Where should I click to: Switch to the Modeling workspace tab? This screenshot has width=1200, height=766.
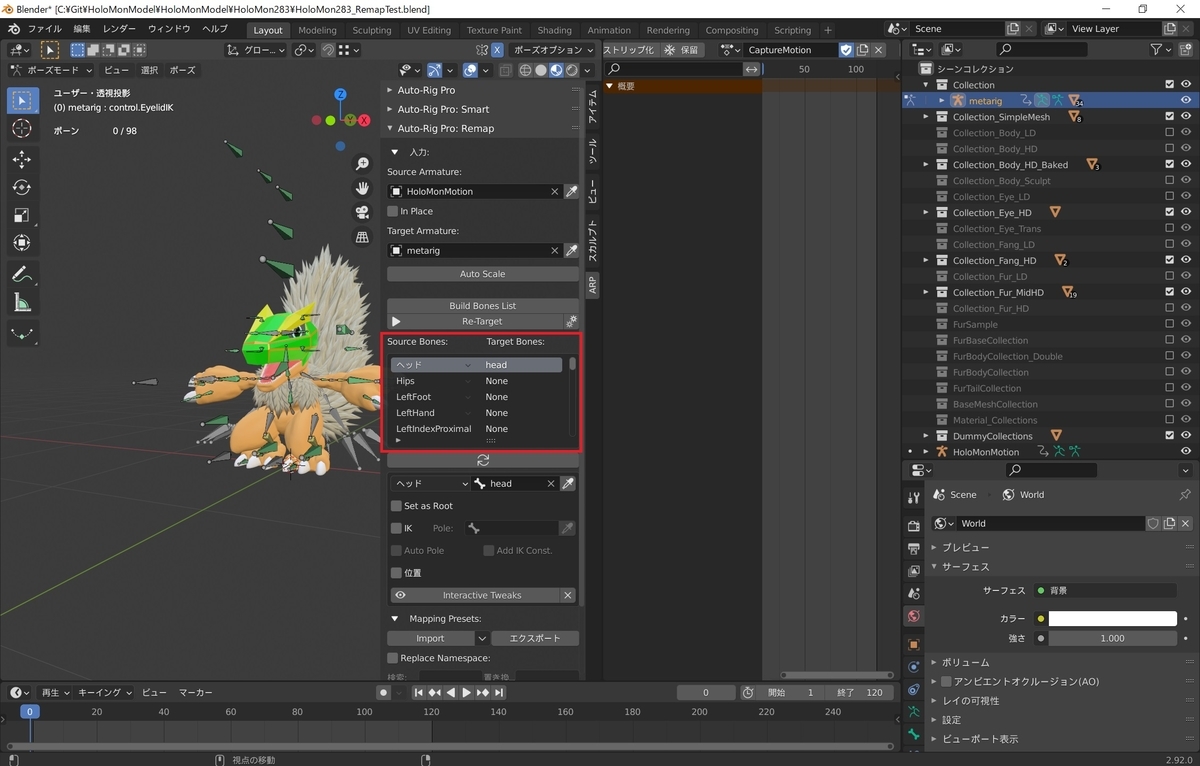(317, 30)
